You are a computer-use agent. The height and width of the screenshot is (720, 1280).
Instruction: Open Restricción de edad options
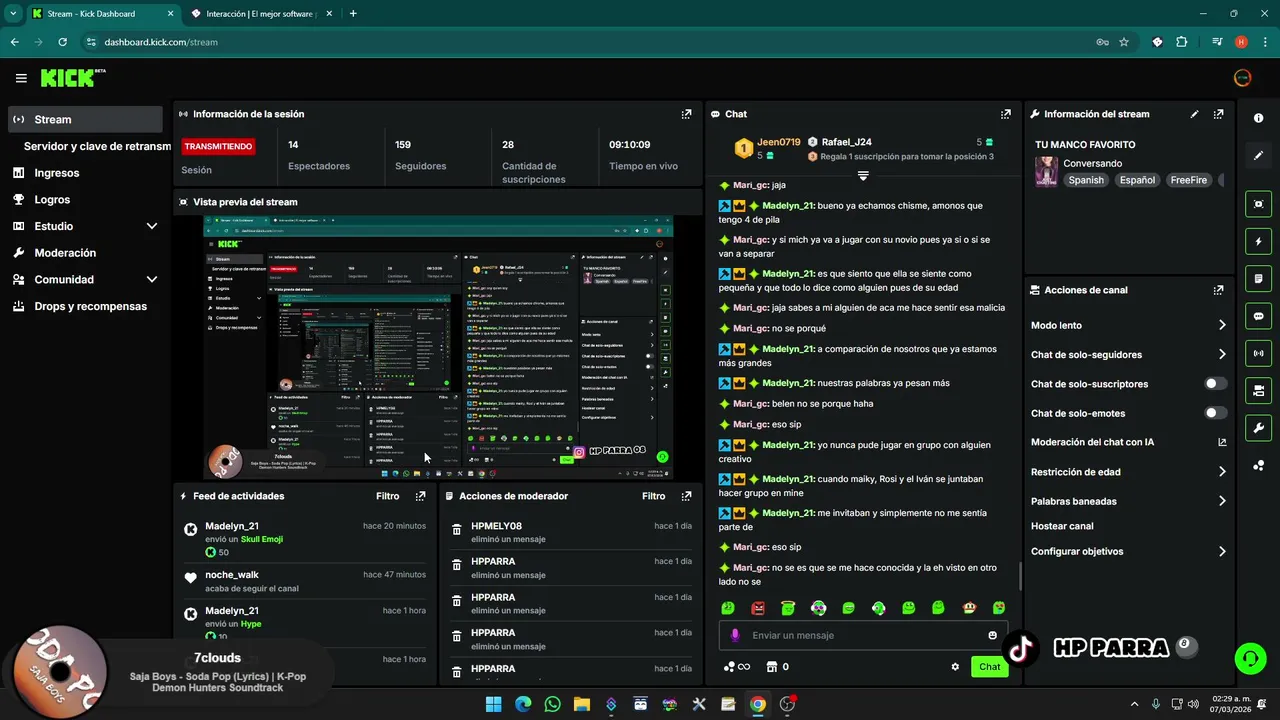tap(1128, 472)
